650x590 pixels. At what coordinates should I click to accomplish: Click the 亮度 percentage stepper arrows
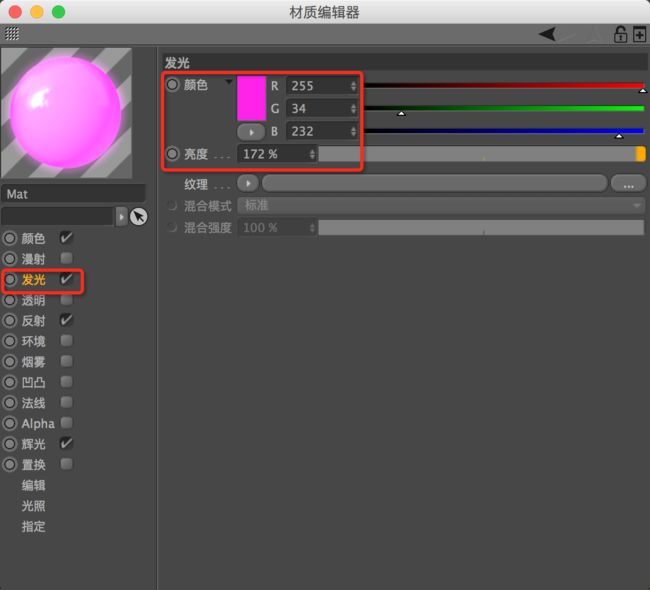312,154
